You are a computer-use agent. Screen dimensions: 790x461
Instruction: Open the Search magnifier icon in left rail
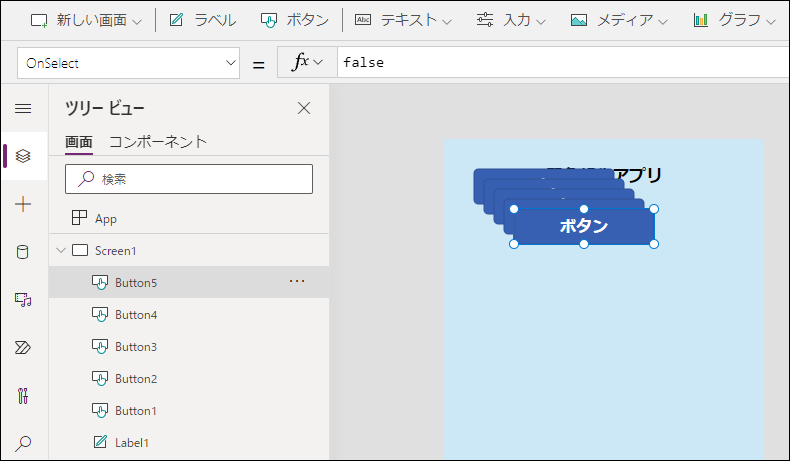(23, 443)
